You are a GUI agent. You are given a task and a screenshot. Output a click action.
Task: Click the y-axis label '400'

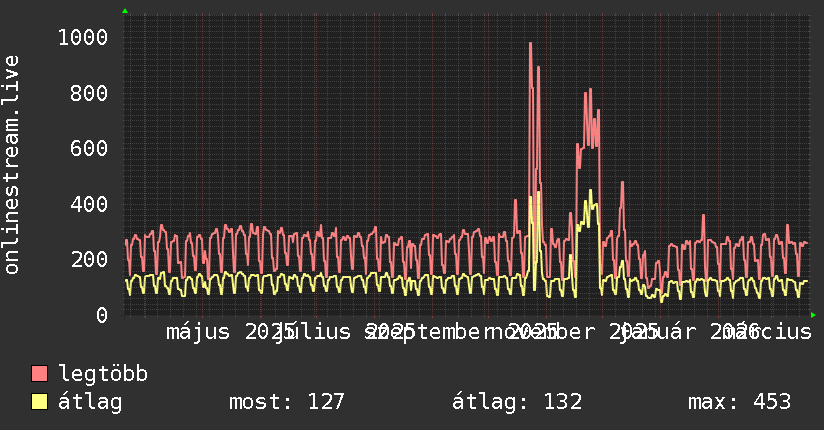pos(89,204)
